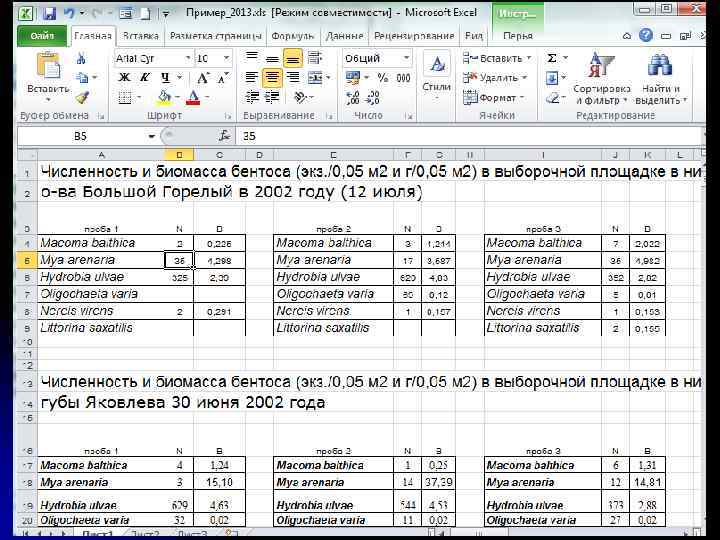The width and height of the screenshot is (720, 540).
Task: Decrease the font size
Action: coord(223,78)
